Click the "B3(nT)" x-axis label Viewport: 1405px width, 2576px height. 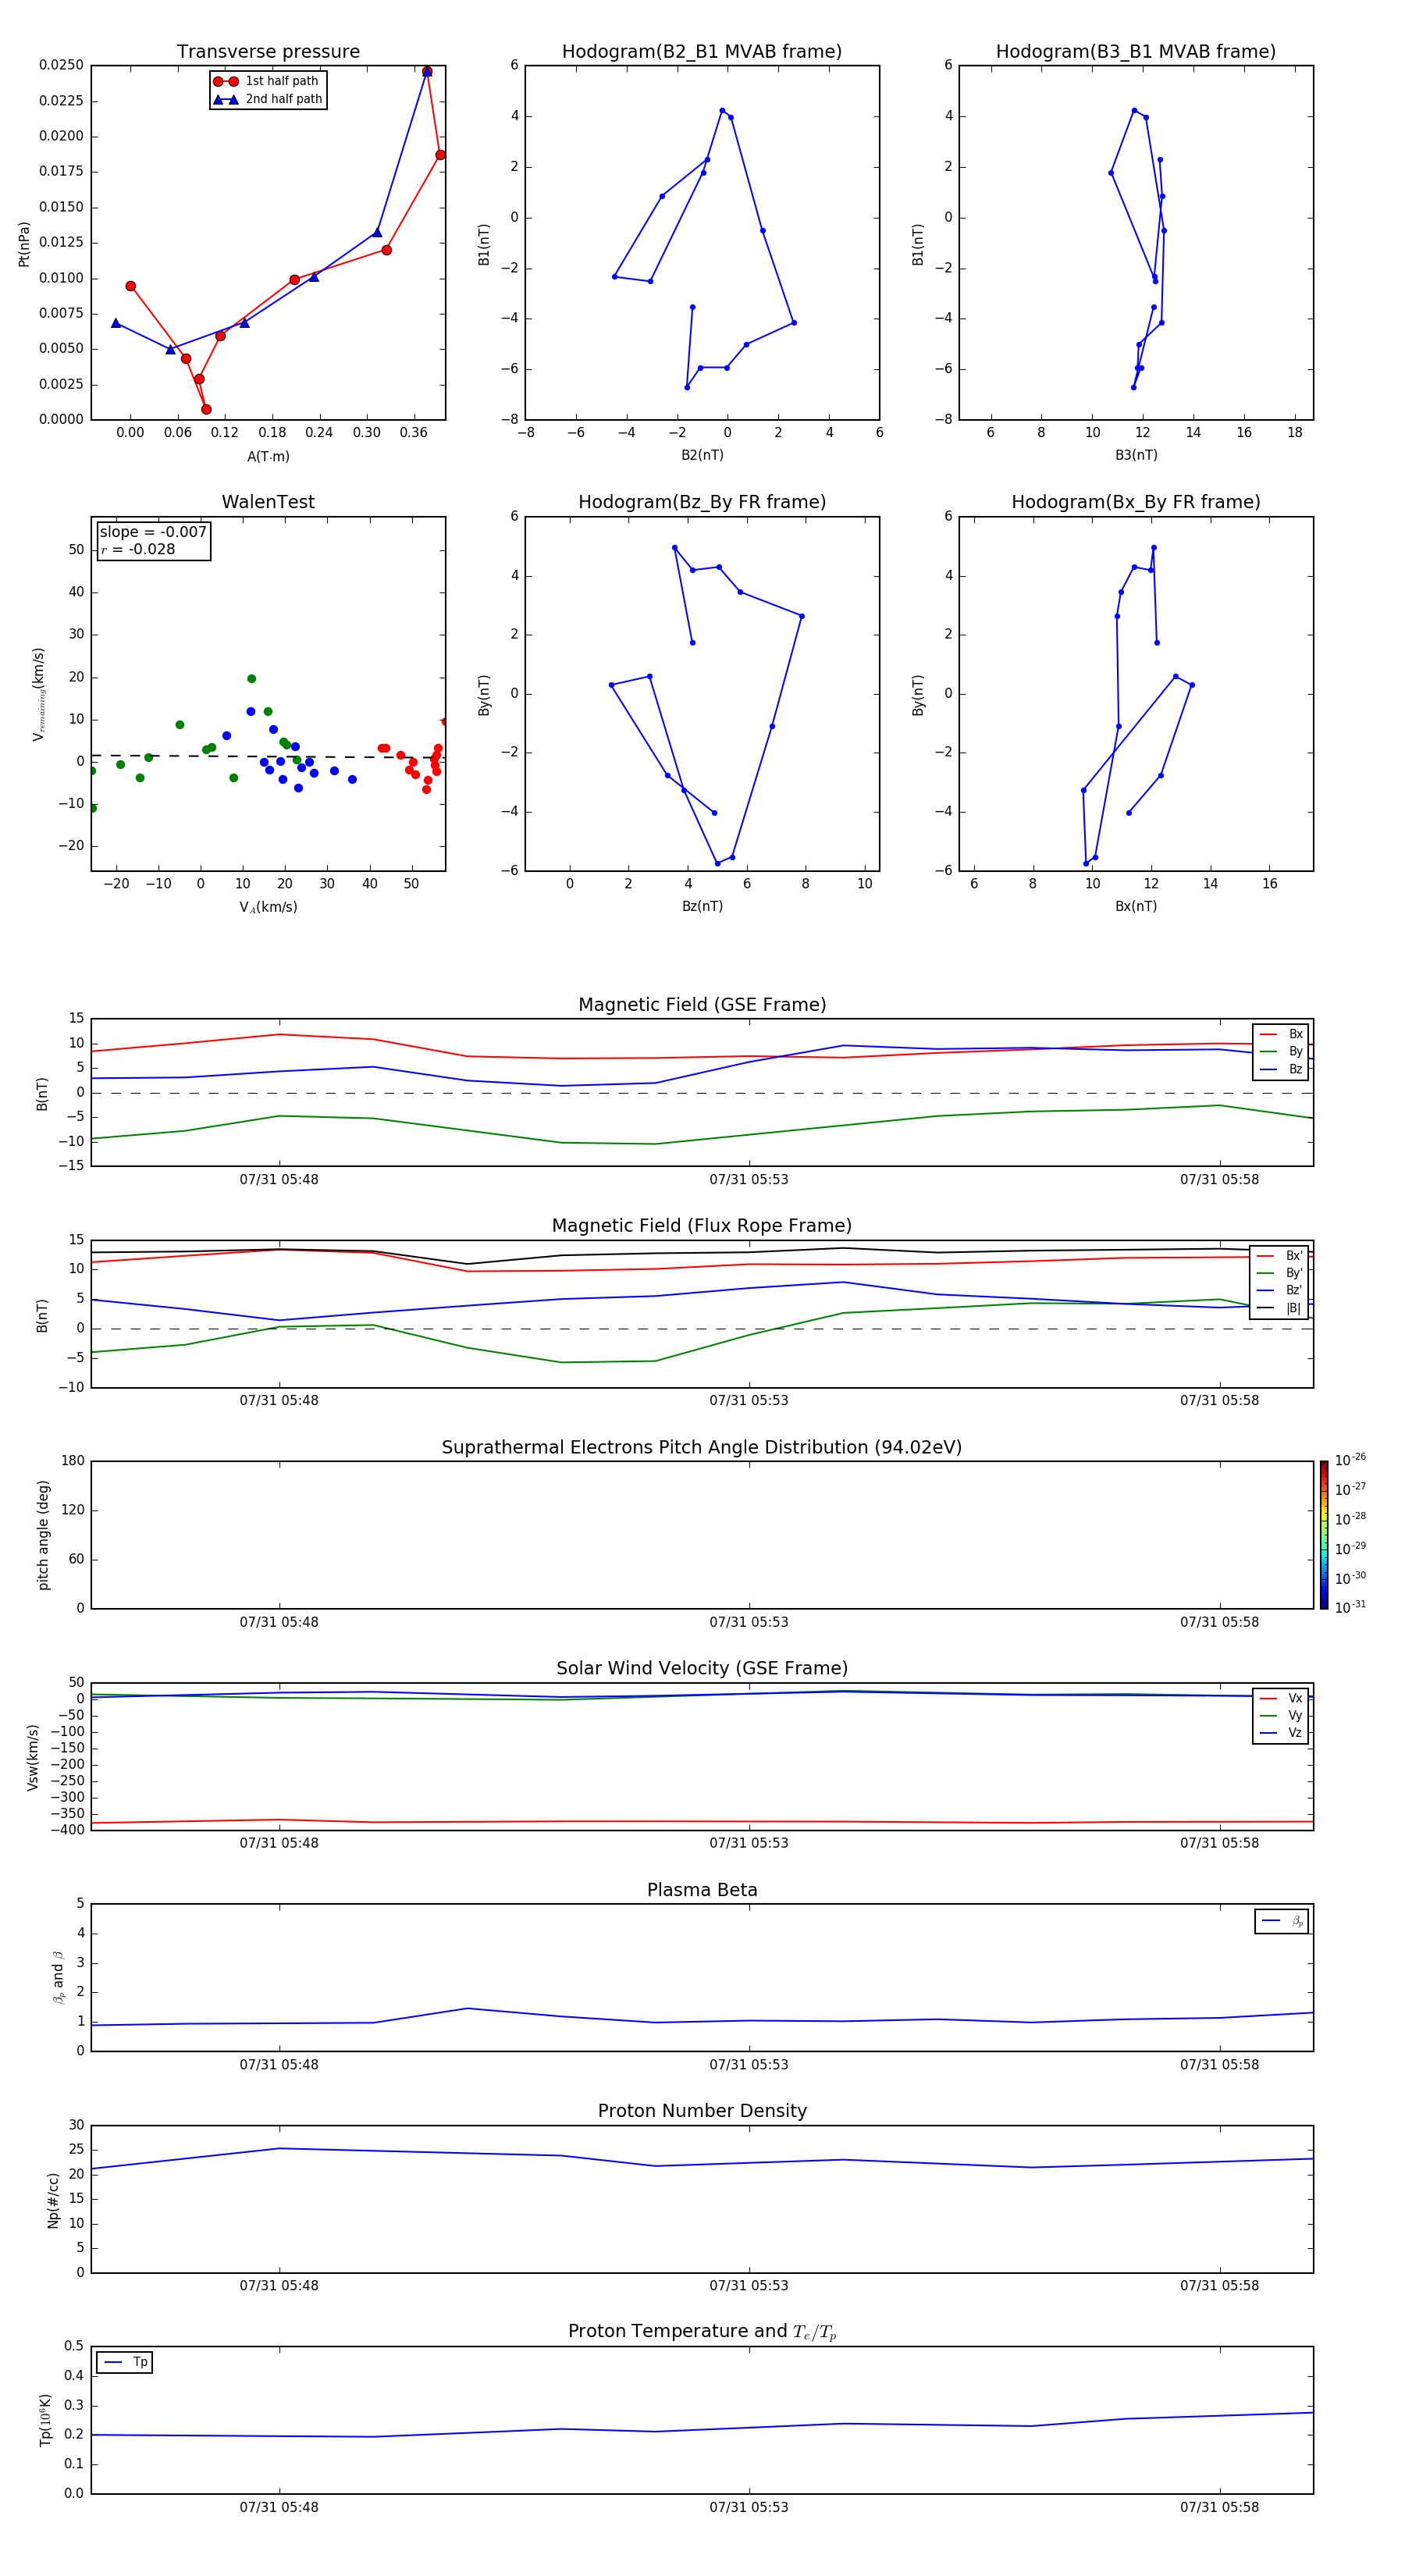click(x=1136, y=455)
